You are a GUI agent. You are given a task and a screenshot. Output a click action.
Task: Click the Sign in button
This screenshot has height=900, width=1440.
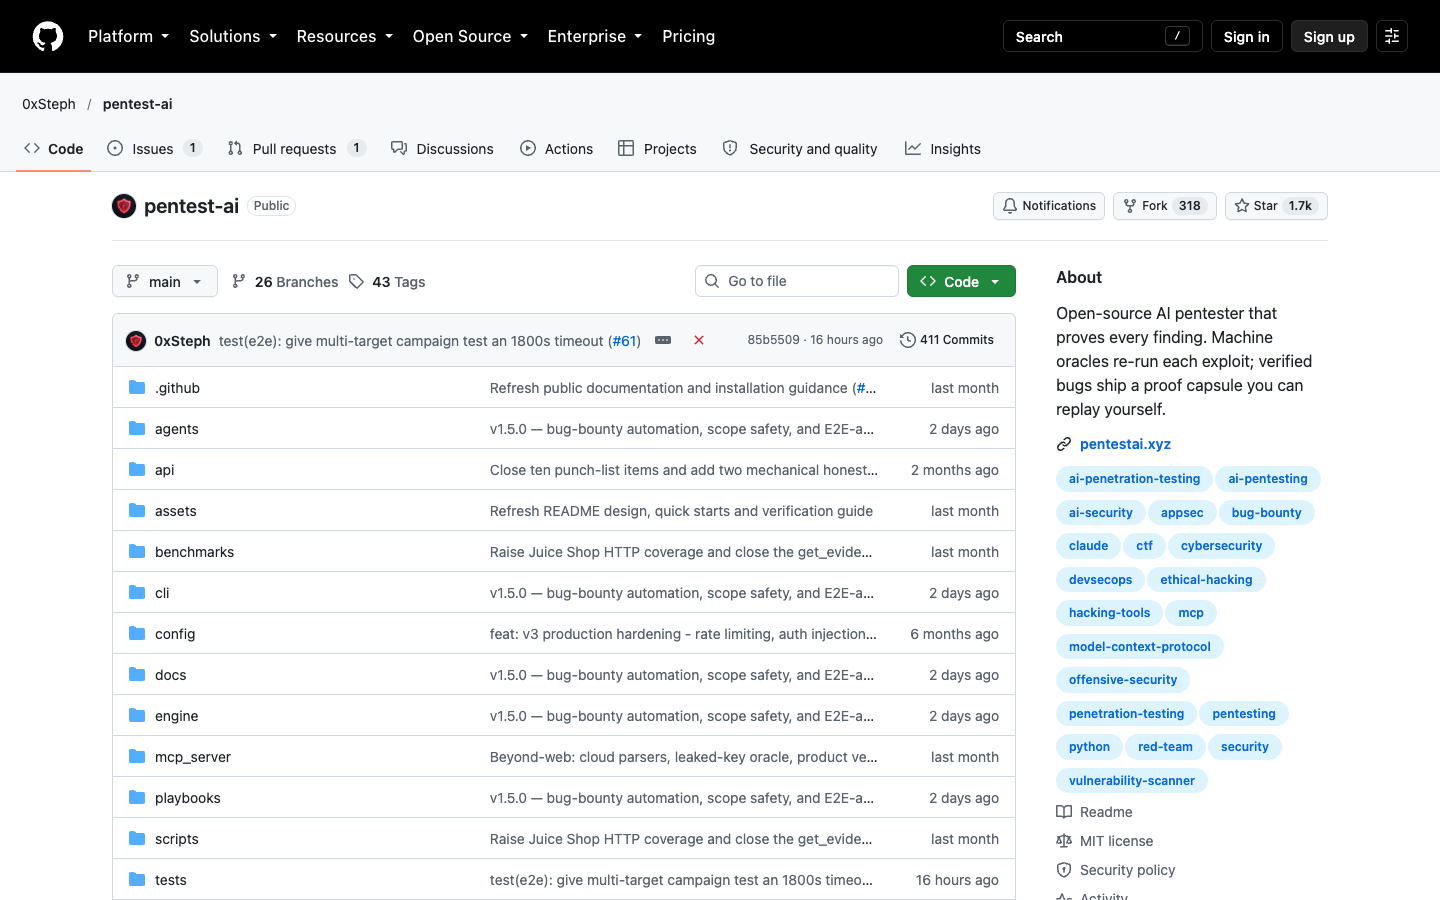[1246, 36]
